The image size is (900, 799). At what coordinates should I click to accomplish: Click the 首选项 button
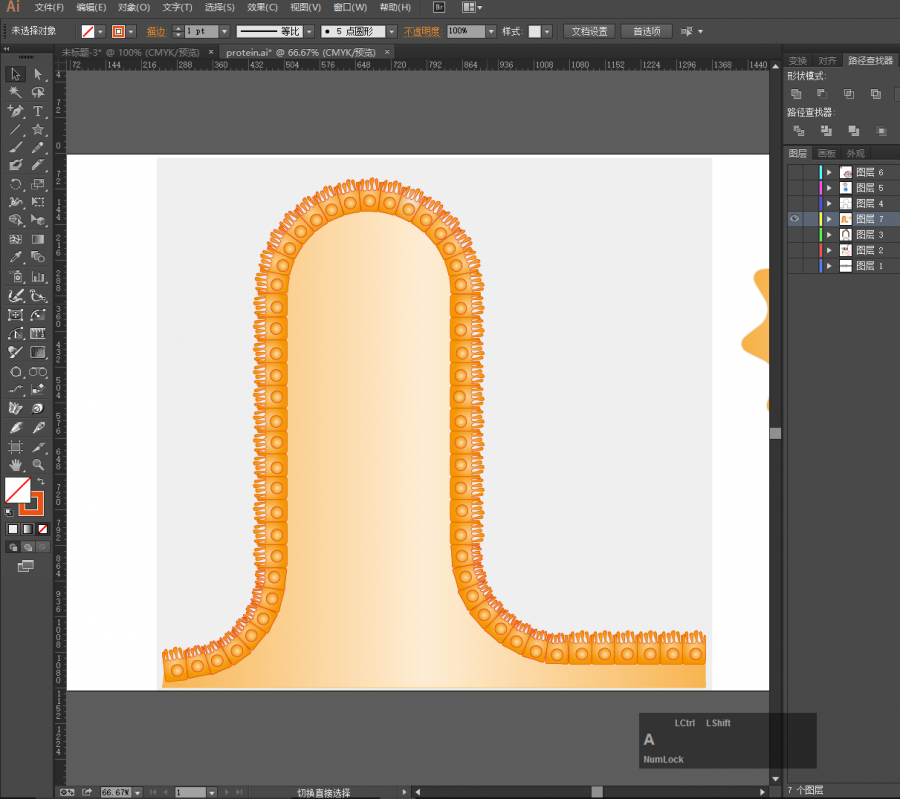[645, 31]
